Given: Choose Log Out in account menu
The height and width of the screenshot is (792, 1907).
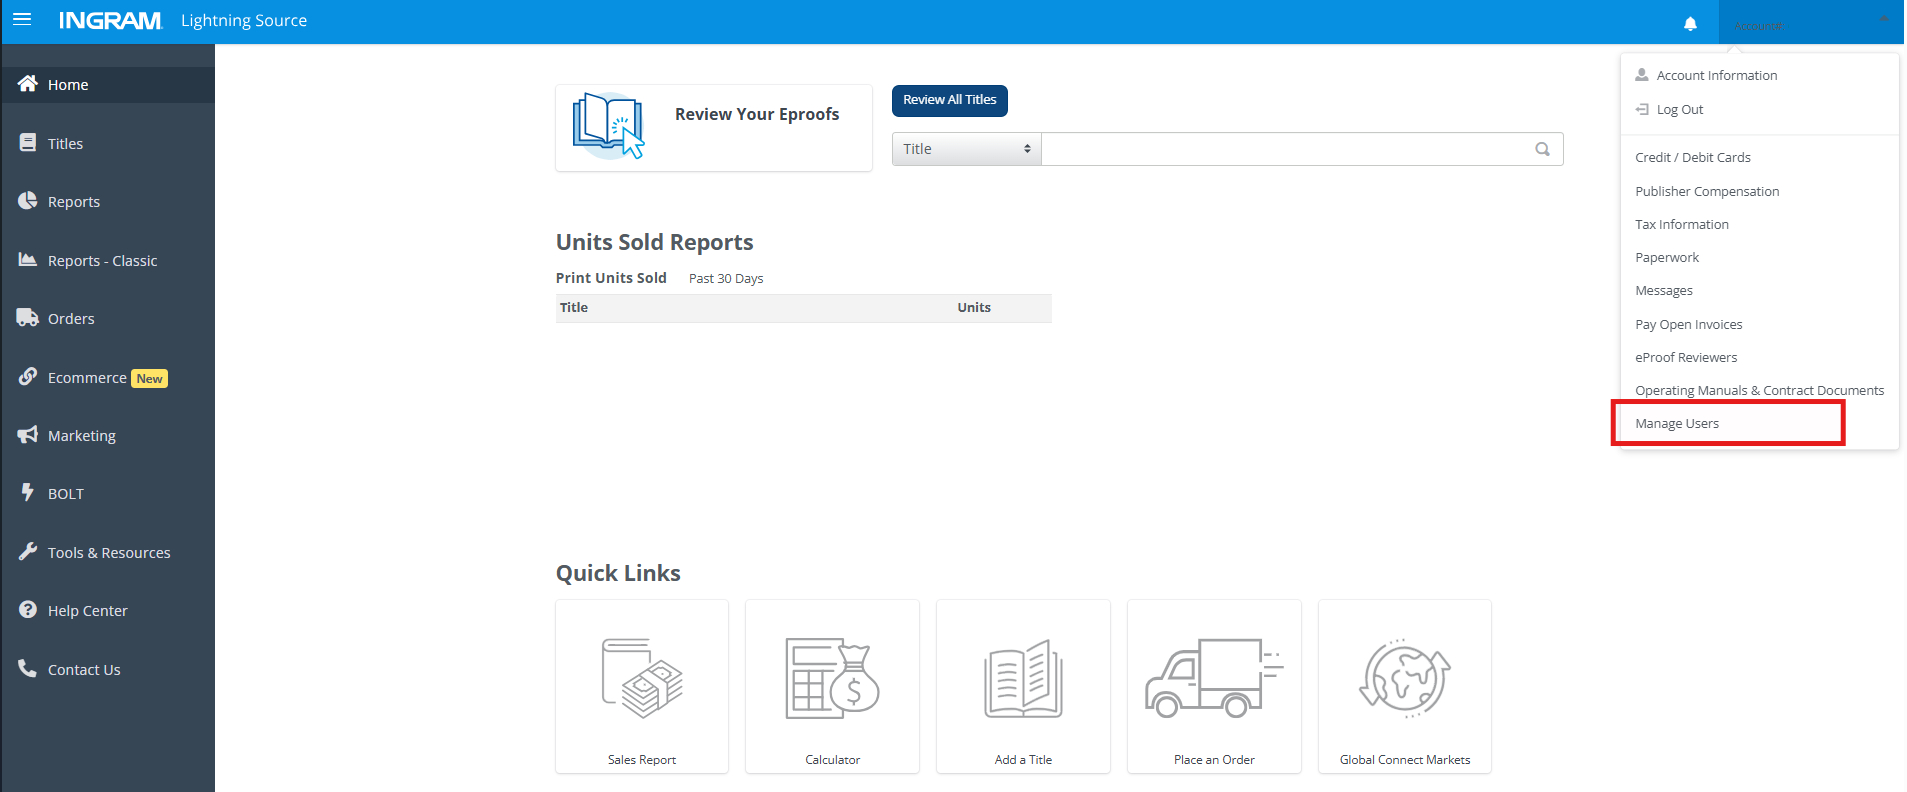Looking at the screenshot, I should (1679, 110).
